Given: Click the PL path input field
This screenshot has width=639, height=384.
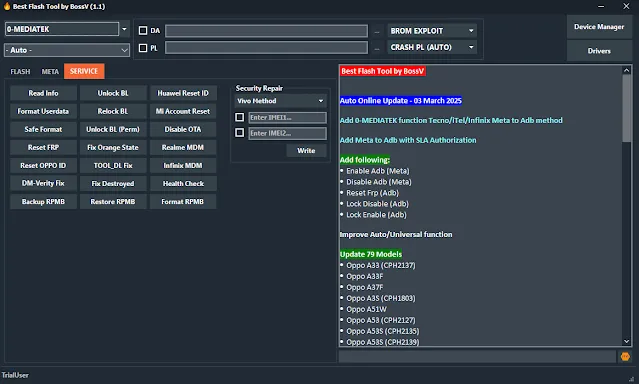Looking at the screenshot, I should pos(267,48).
